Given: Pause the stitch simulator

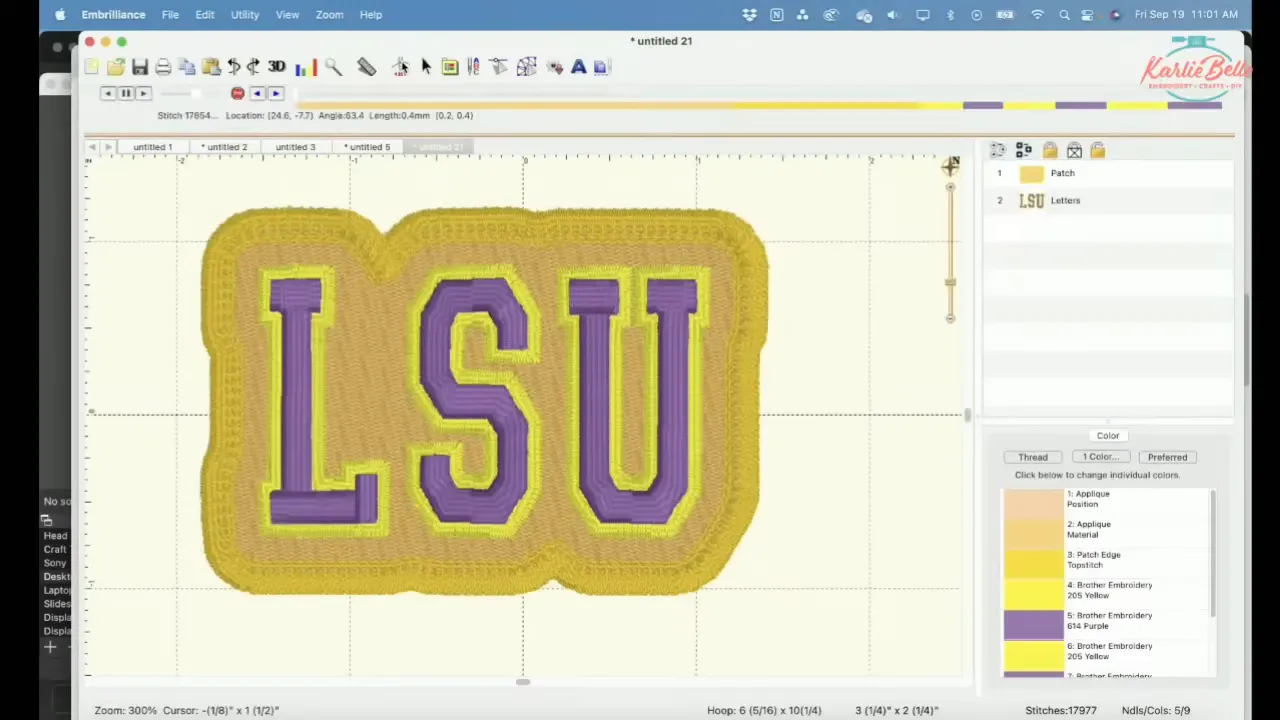Looking at the screenshot, I should pos(126,93).
